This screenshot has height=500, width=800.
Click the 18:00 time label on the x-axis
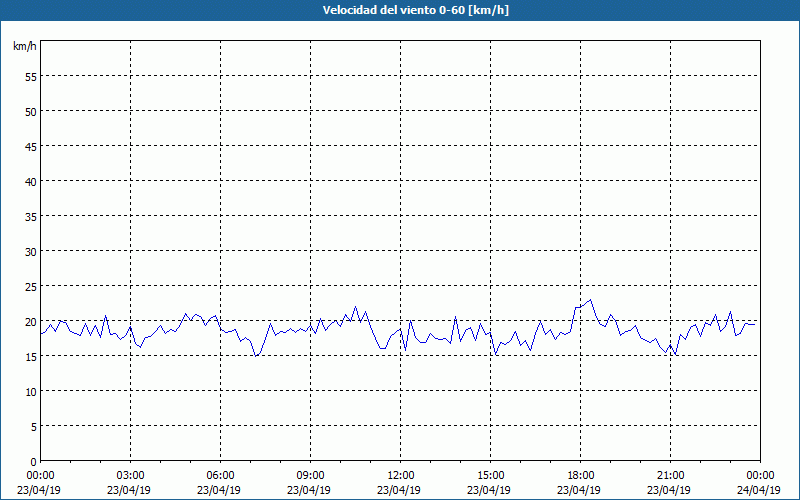point(580,475)
